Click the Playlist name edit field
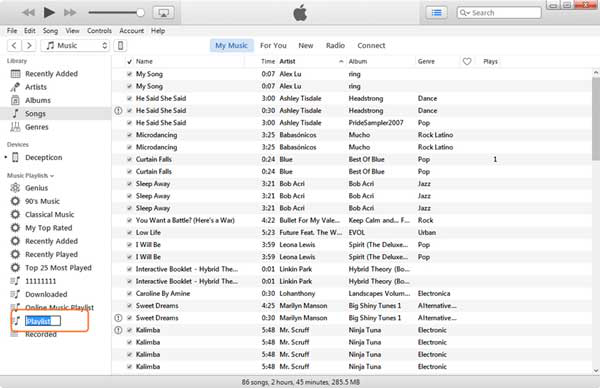 tap(43, 321)
